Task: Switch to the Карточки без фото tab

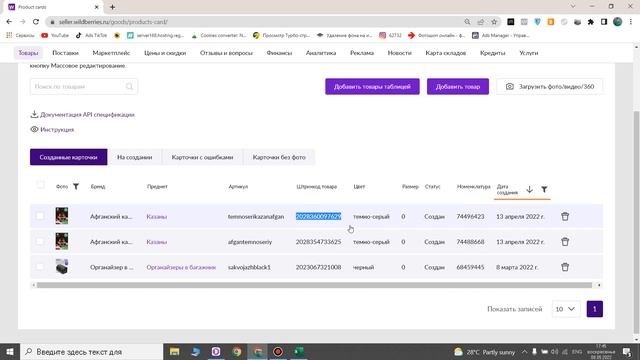Action: point(279,157)
